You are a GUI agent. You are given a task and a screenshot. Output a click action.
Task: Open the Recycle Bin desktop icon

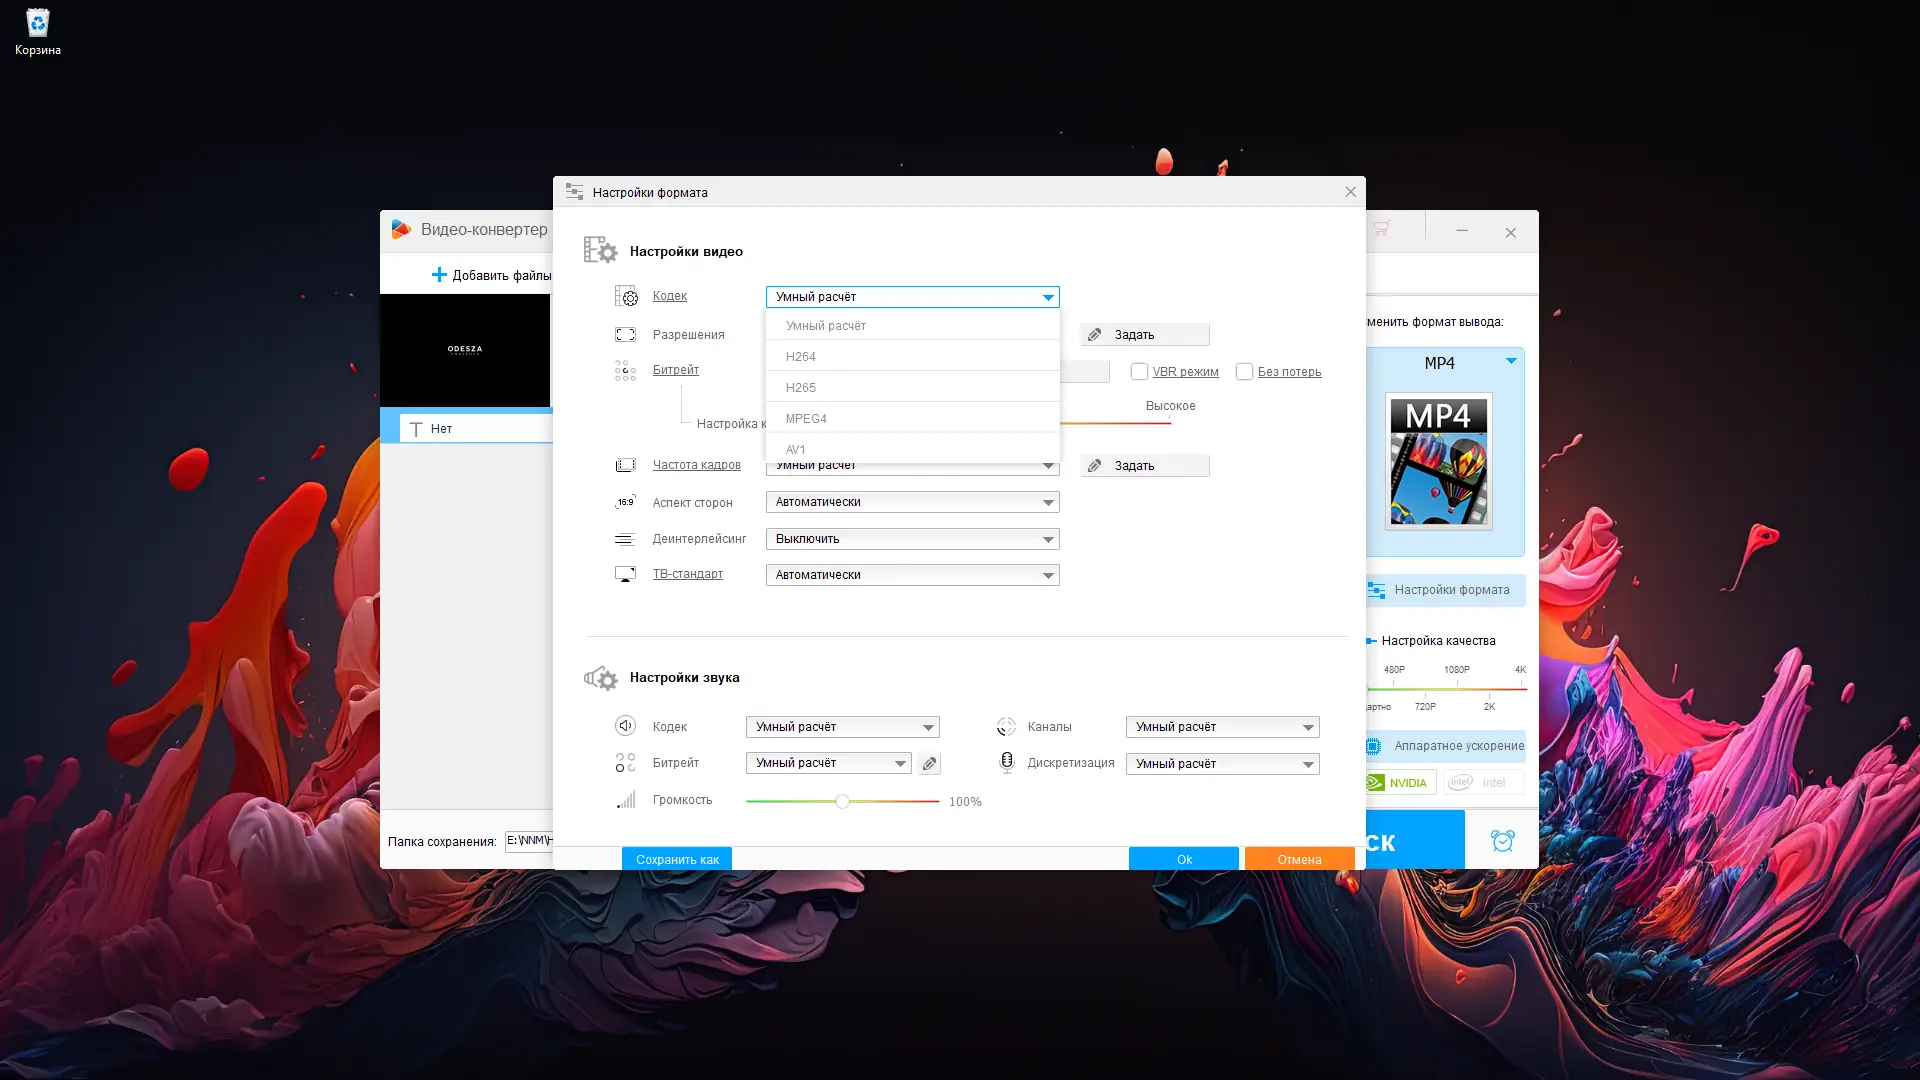(x=38, y=24)
